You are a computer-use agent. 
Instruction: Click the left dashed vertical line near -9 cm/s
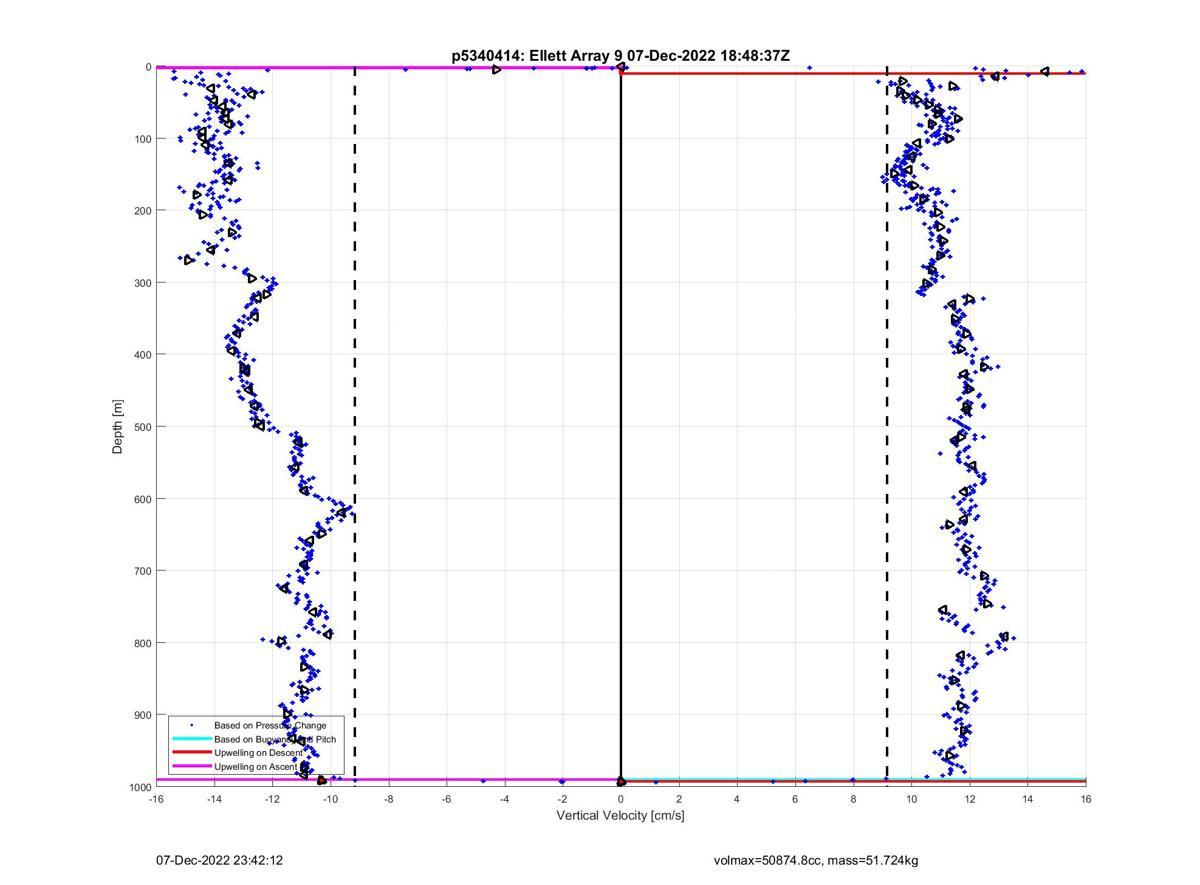(355, 425)
